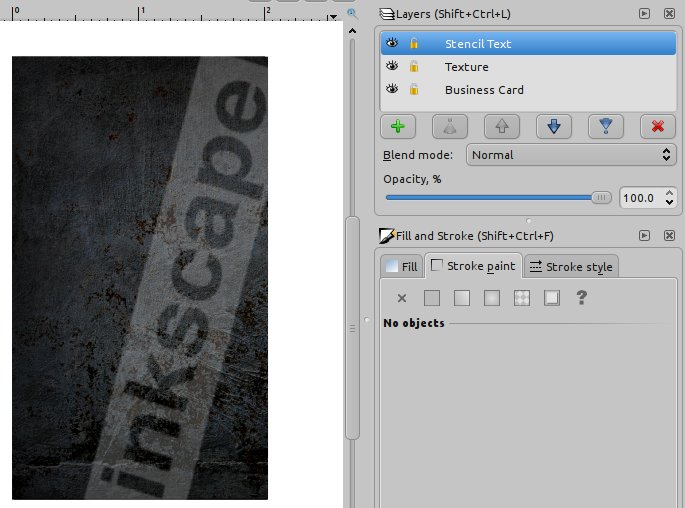This screenshot has width=685, height=508.
Task: Toggle lock on Business Card layer
Action: (x=413, y=90)
